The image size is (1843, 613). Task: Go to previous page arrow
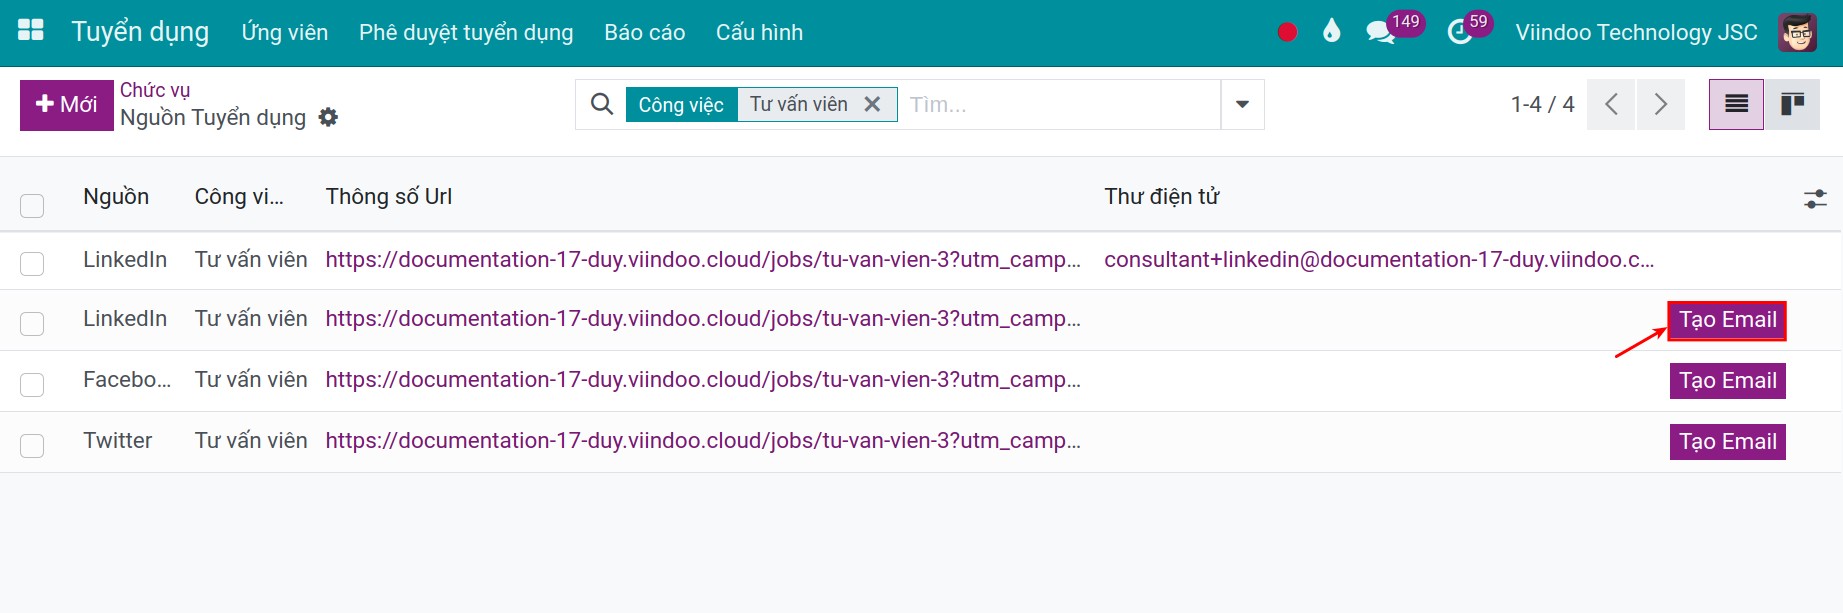pyautogui.click(x=1611, y=104)
